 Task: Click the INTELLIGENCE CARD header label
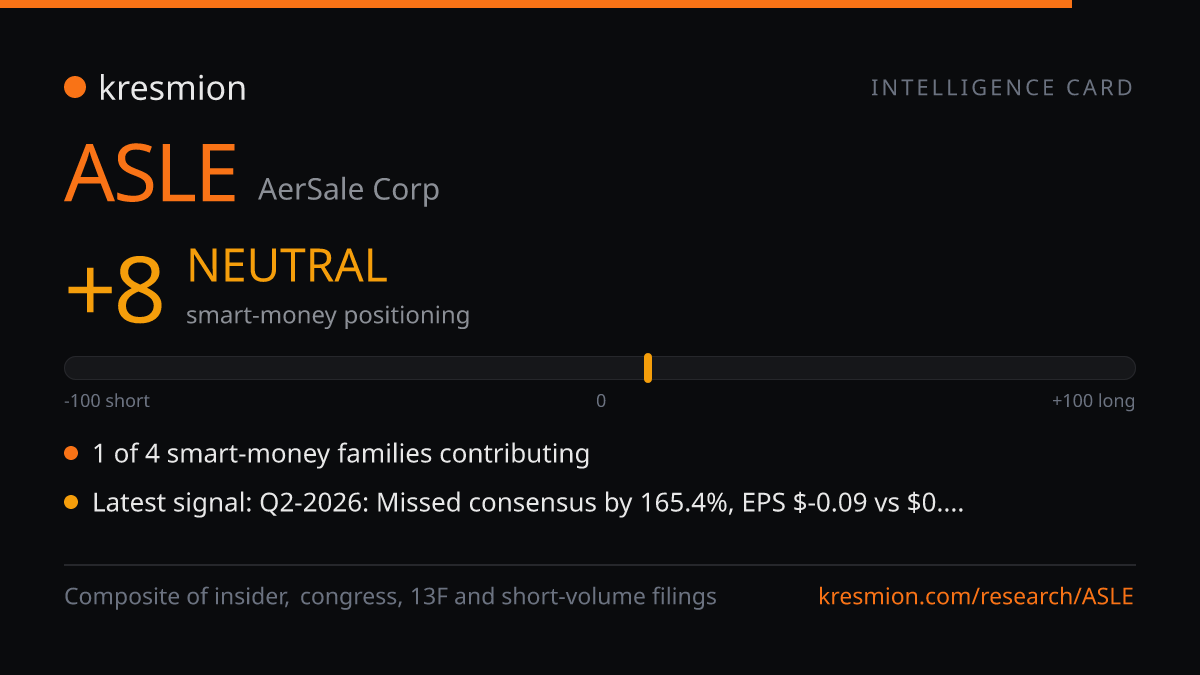(1002, 88)
